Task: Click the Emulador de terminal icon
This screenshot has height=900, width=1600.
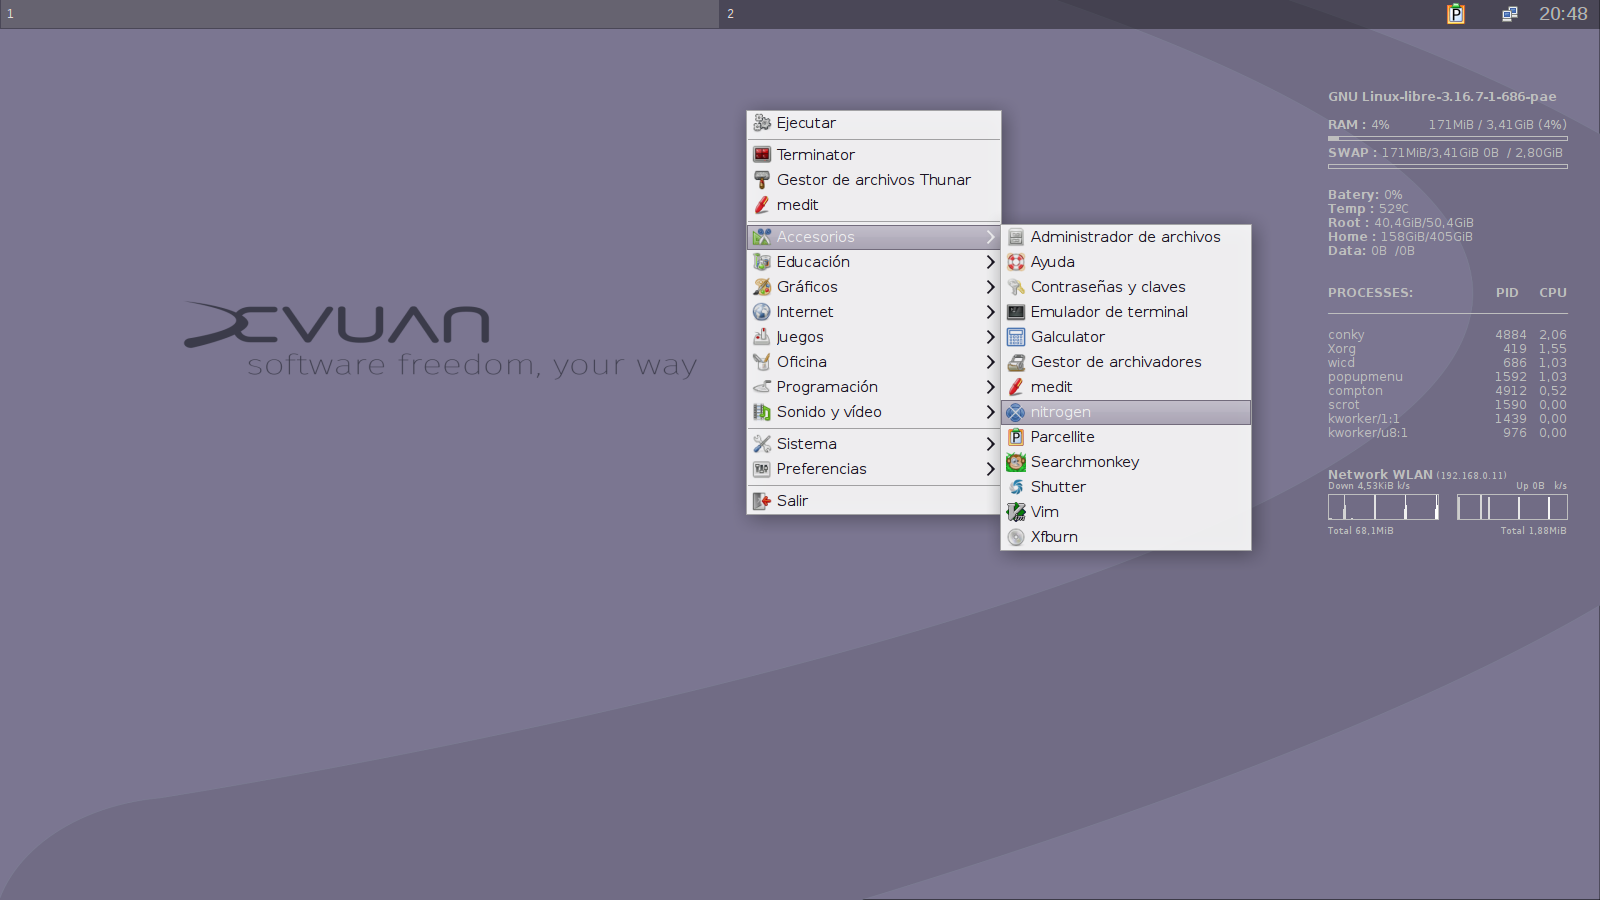Action: [x=1016, y=312]
